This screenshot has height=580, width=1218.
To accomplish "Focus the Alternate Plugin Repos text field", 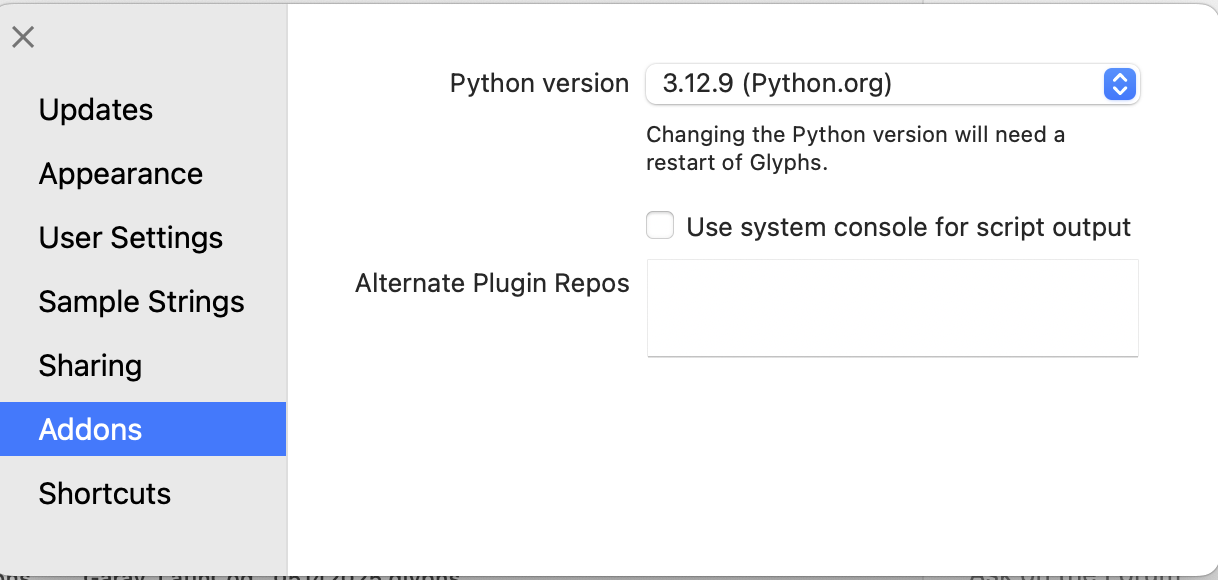I will (892, 307).
